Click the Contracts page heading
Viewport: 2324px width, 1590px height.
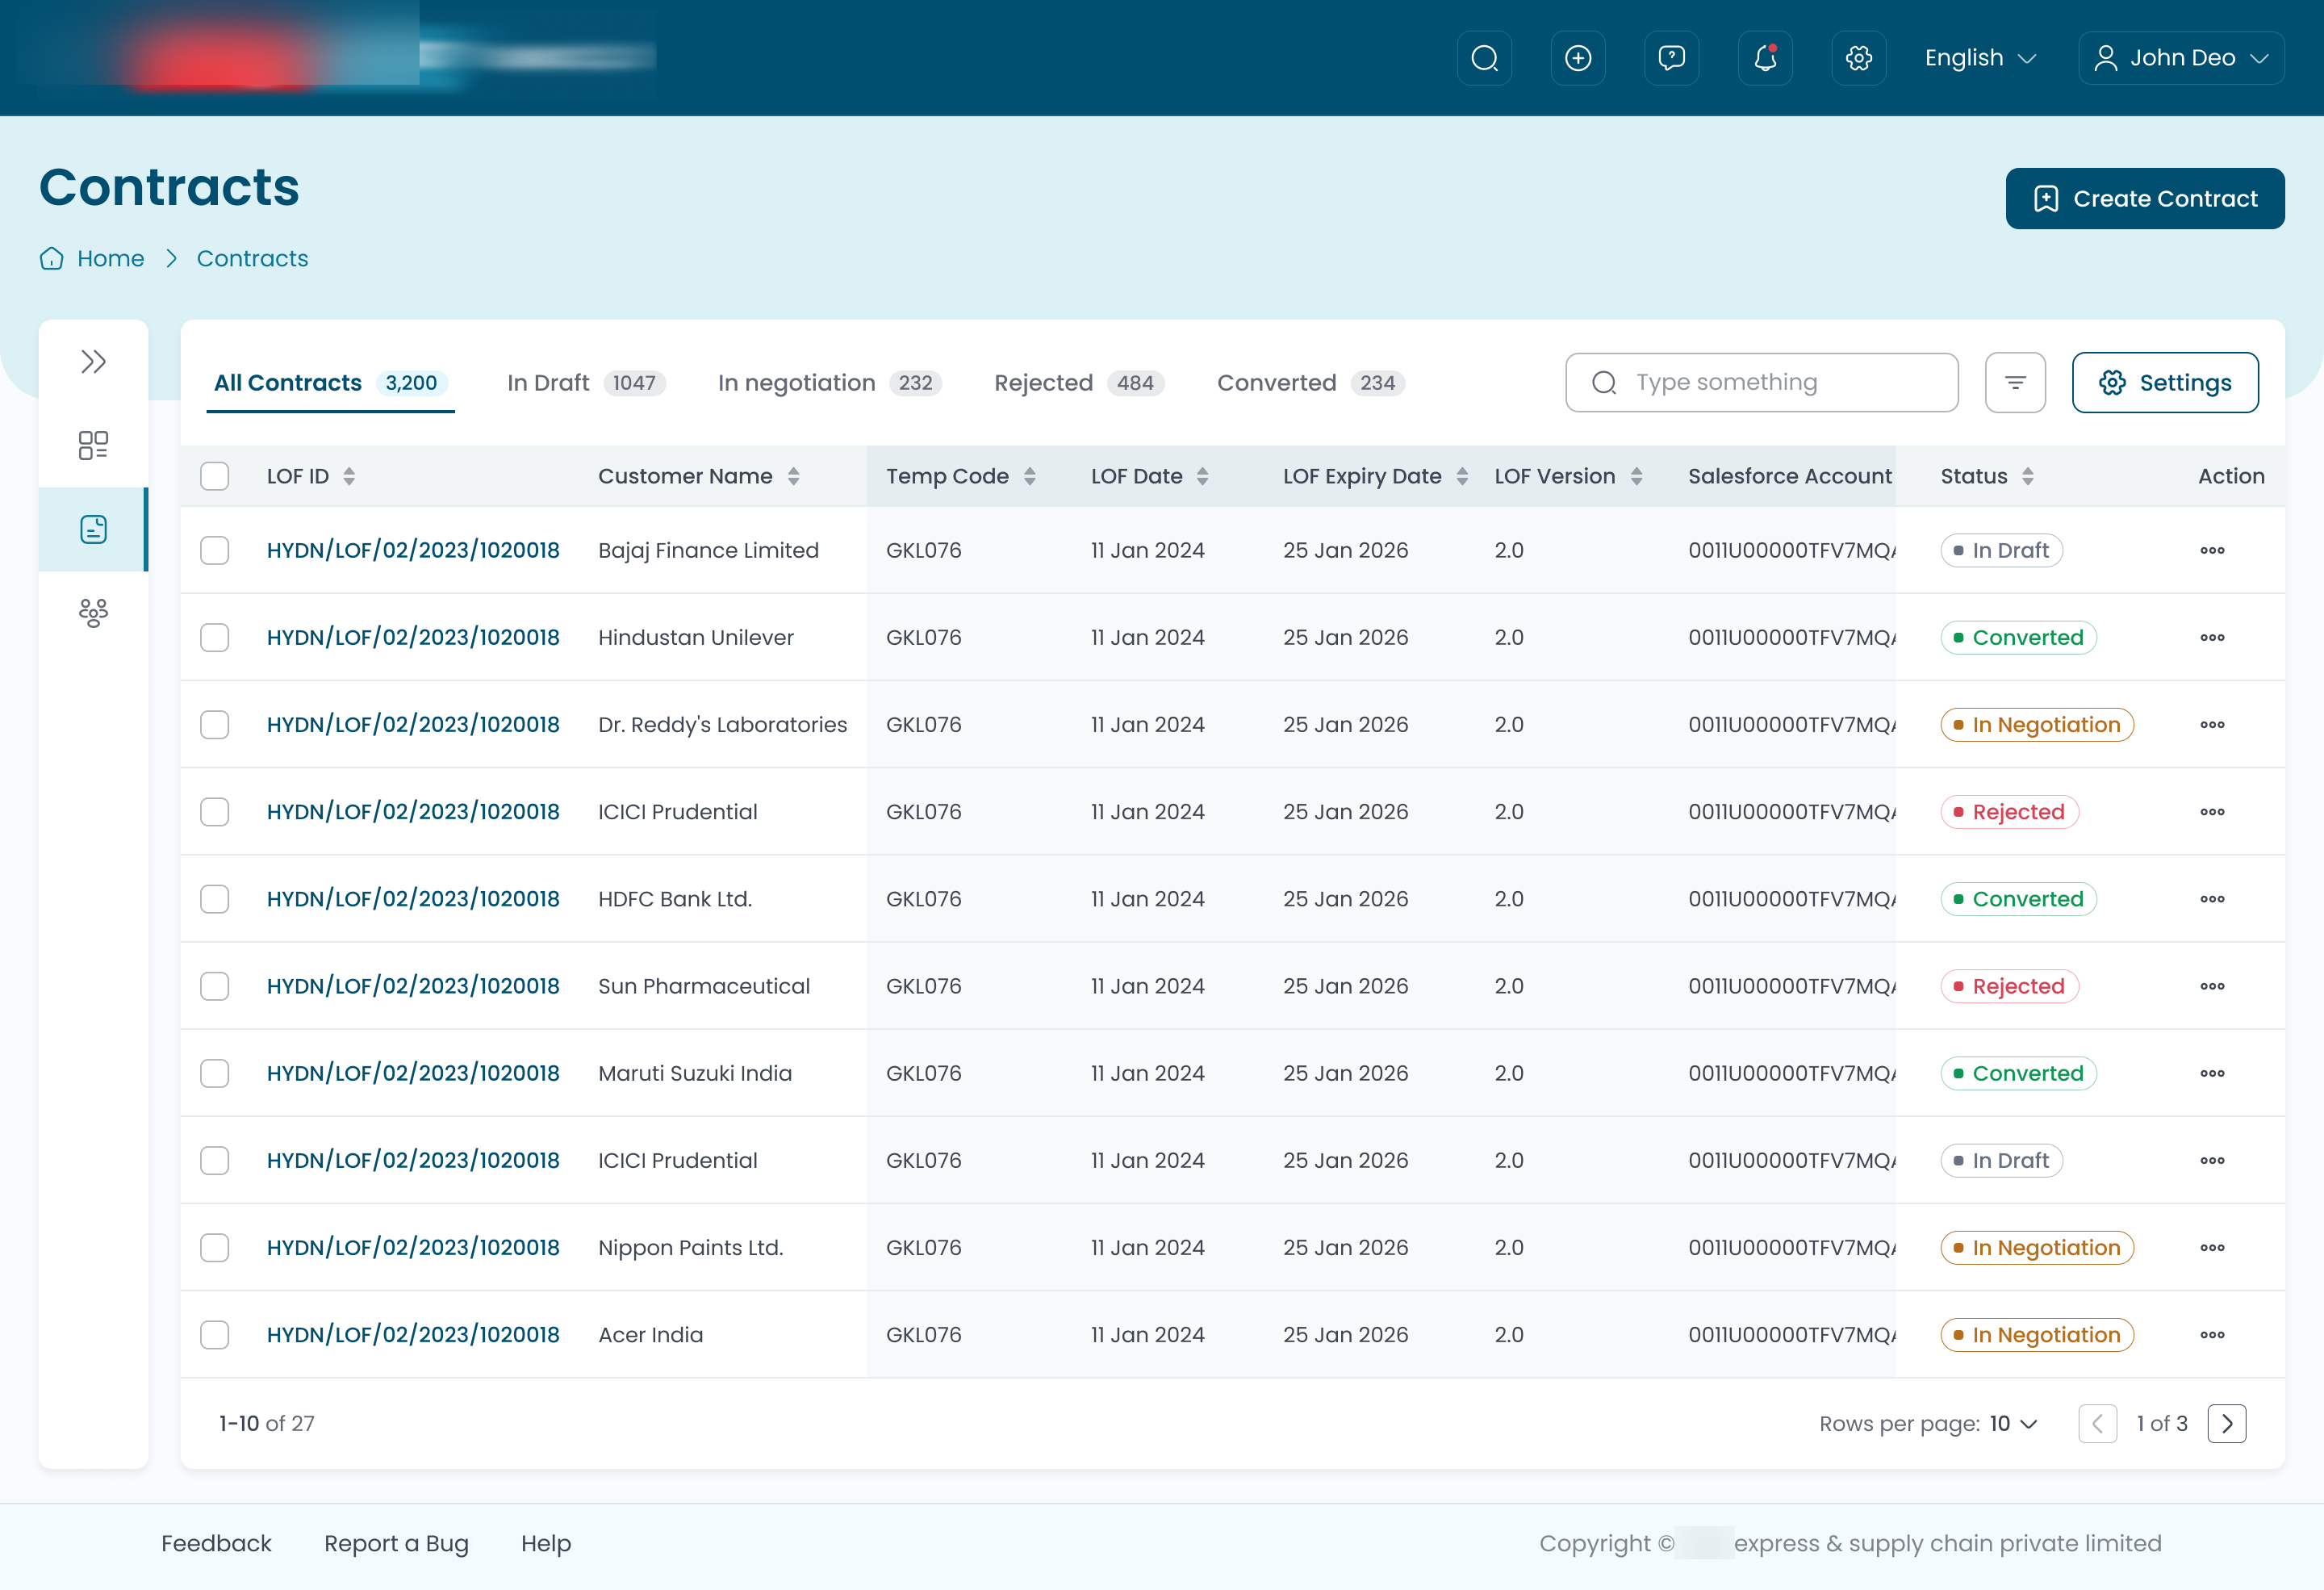169,187
